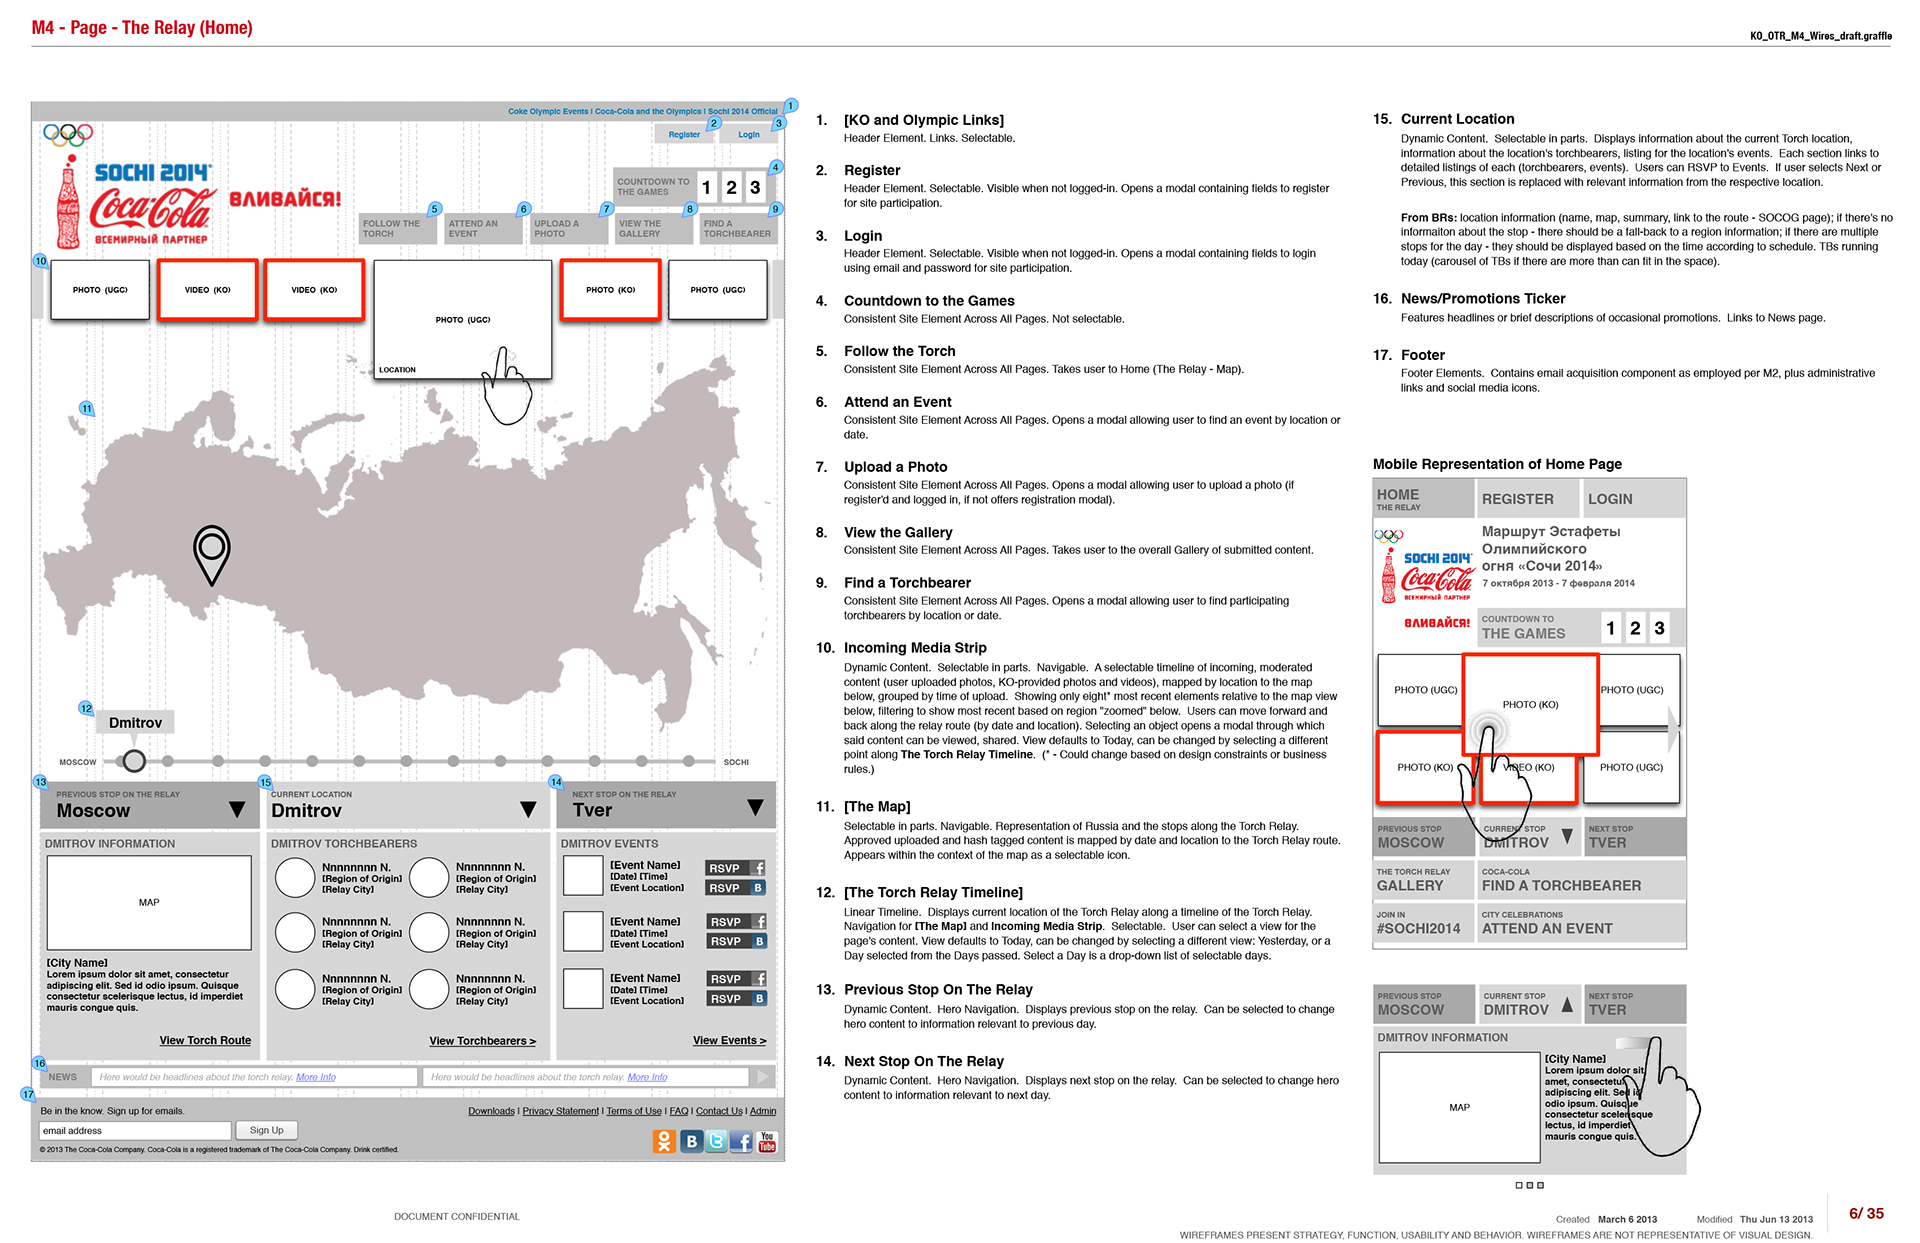Advance the news ticker with arrow

pyautogui.click(x=763, y=1077)
